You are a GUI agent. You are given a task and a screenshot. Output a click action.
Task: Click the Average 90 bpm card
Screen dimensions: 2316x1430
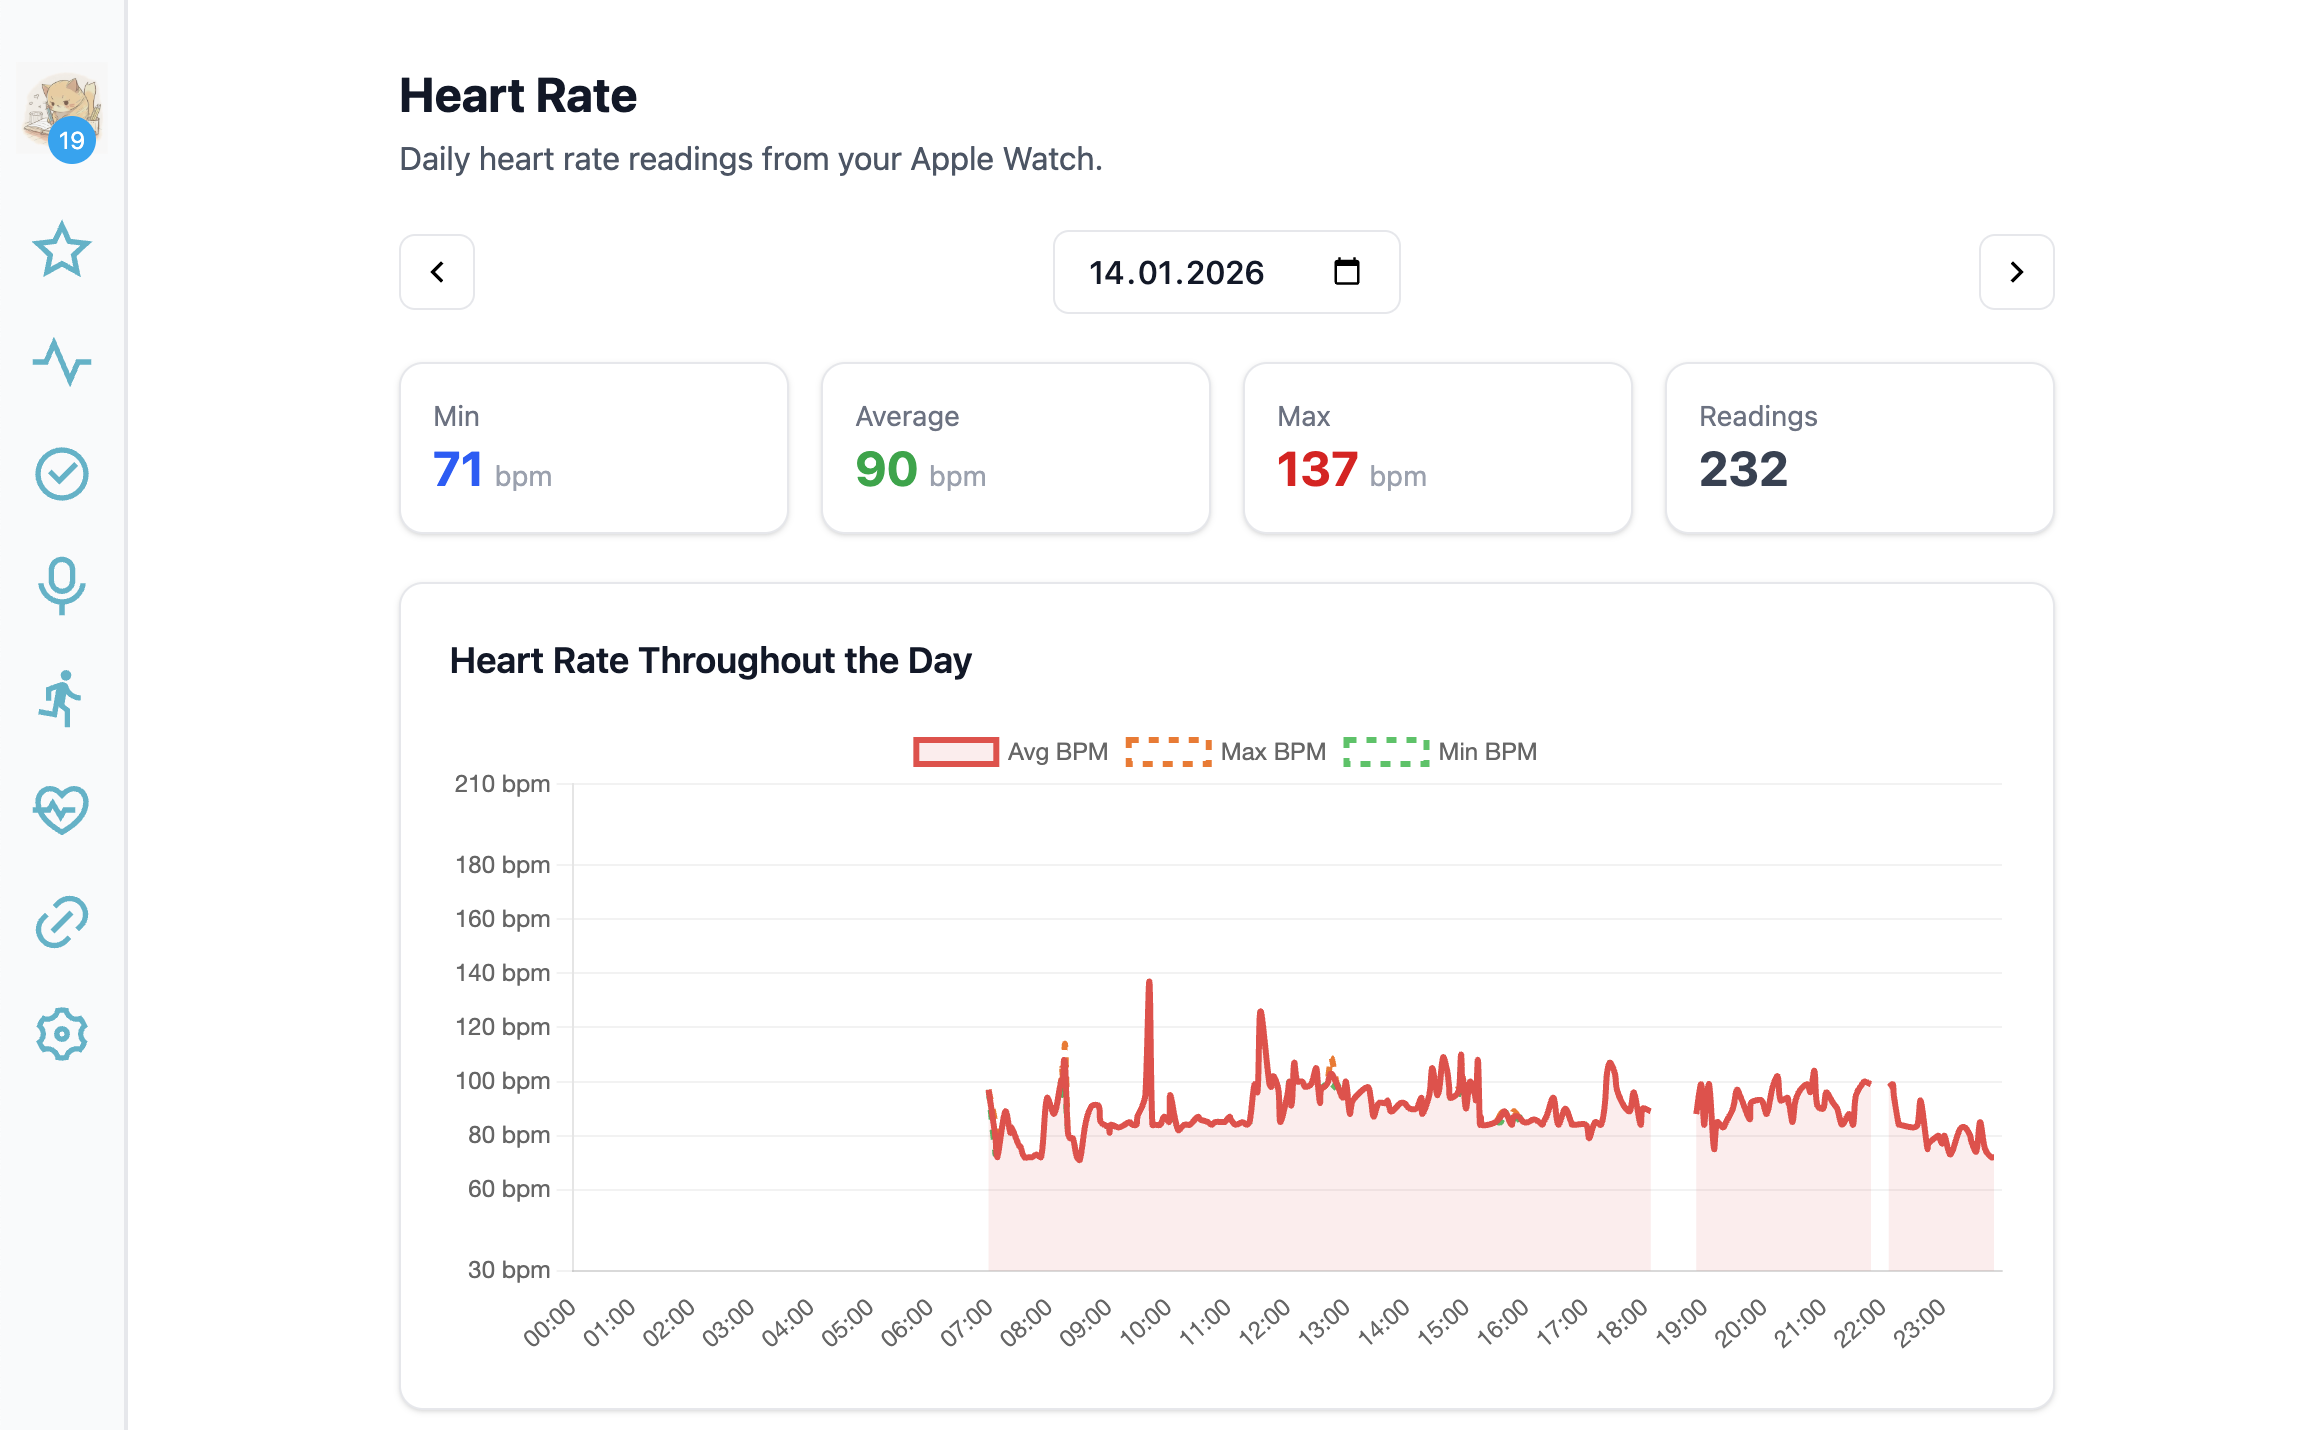[1015, 448]
